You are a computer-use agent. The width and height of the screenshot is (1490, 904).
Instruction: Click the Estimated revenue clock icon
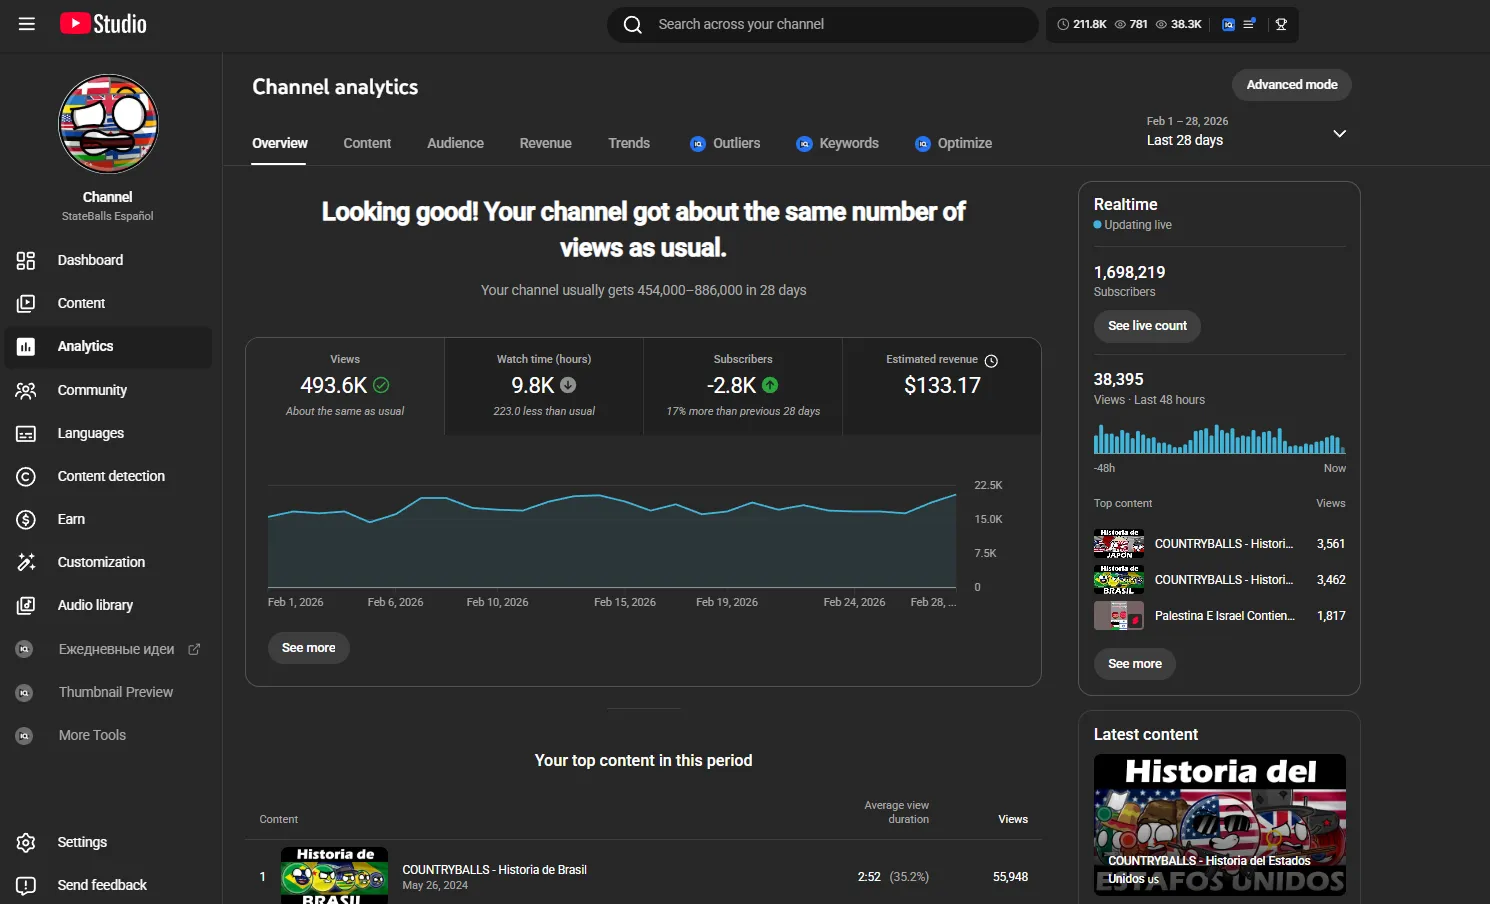coord(991,361)
